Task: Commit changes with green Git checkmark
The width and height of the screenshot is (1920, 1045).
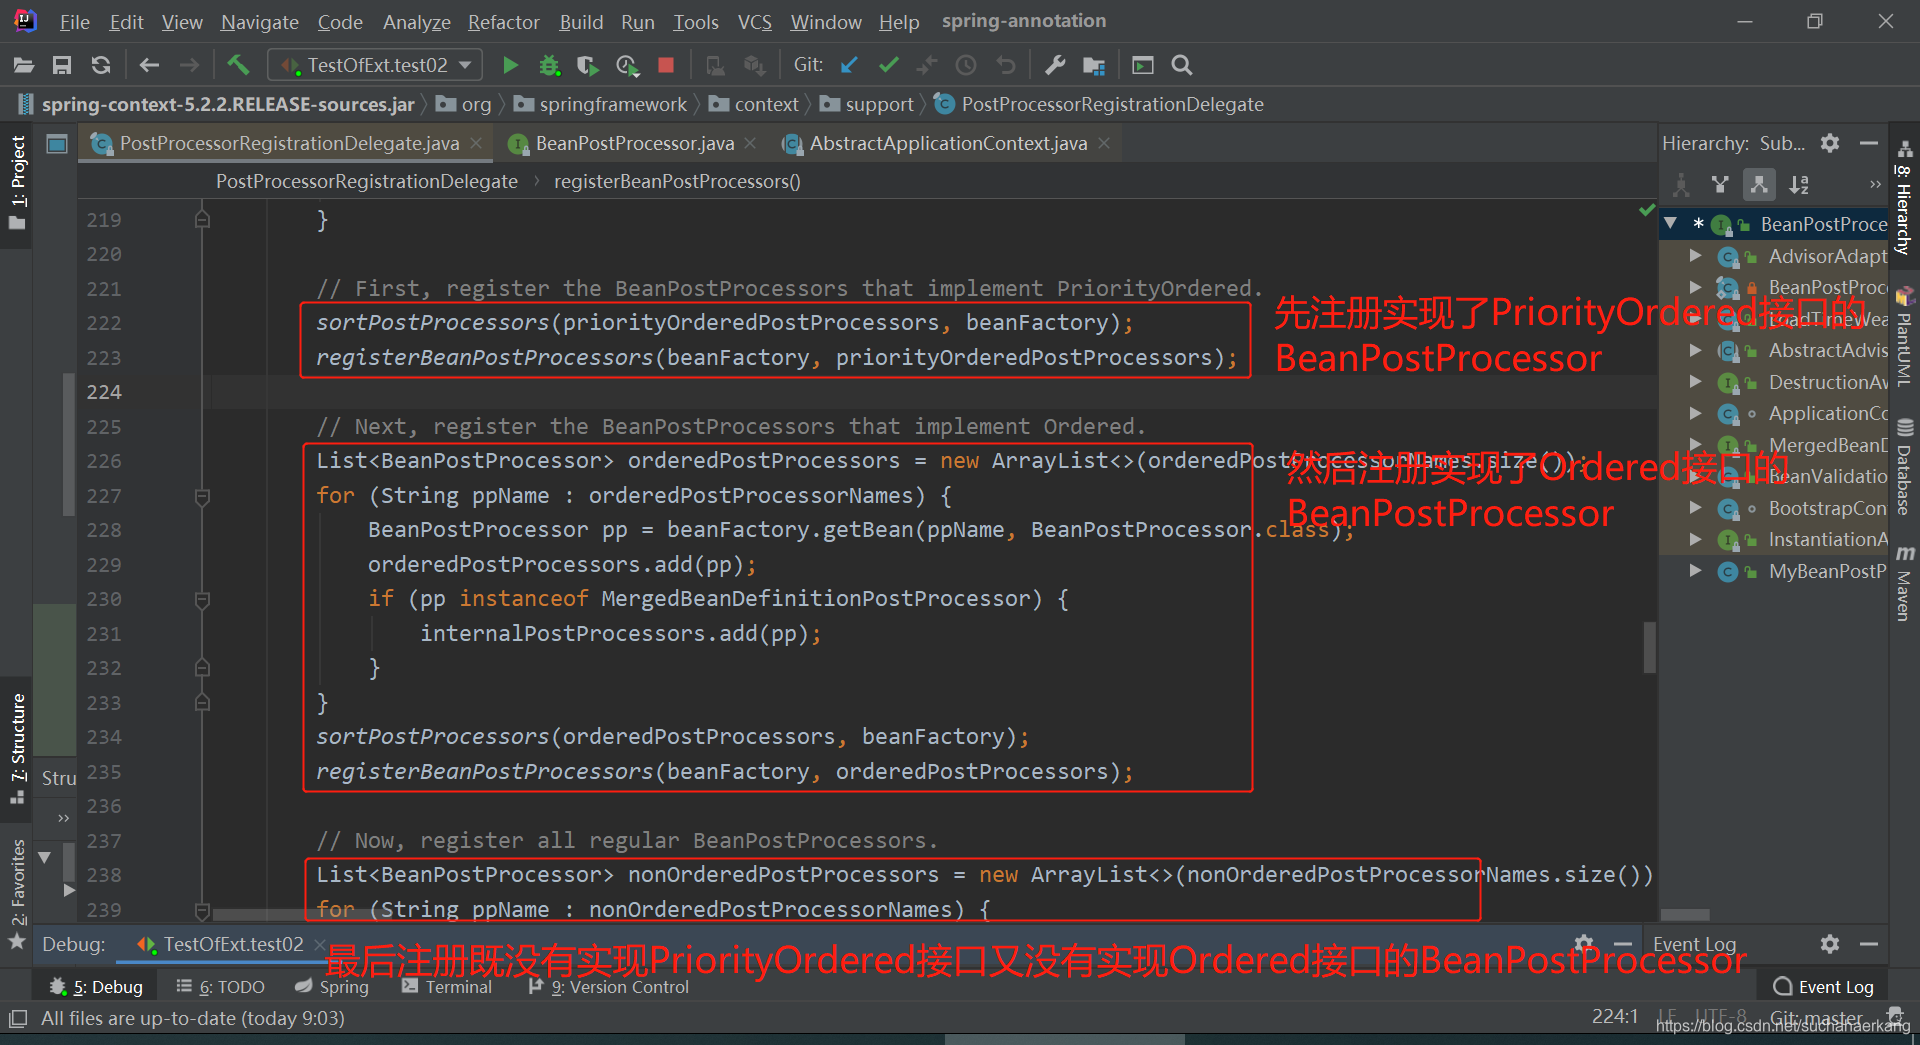Action: (x=888, y=65)
